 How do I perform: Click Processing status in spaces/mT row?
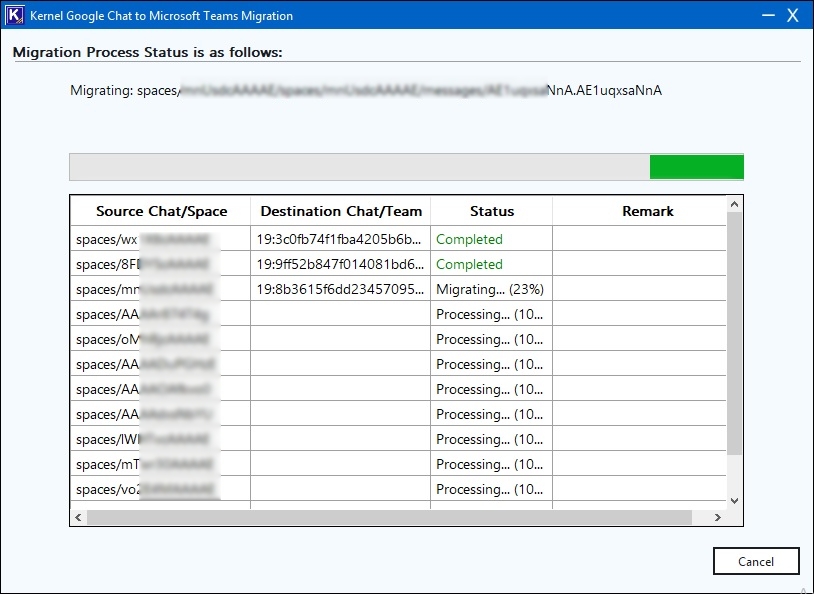(492, 464)
